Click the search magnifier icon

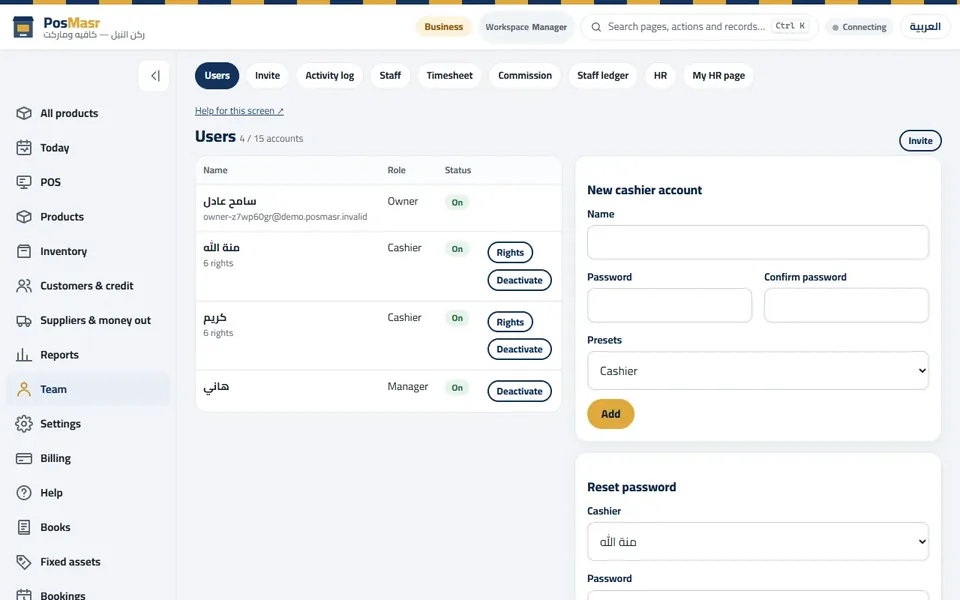(x=596, y=27)
